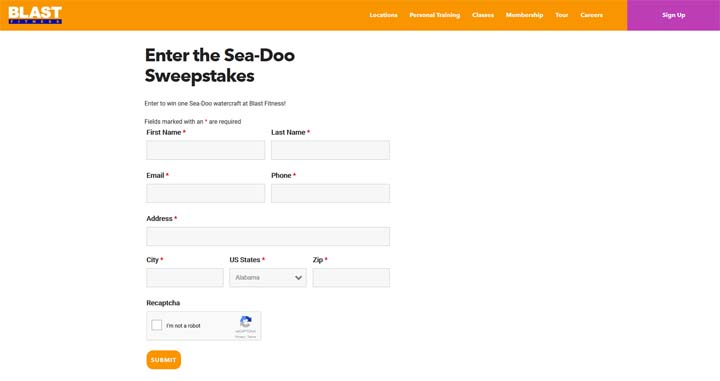
Task: Click the Phone number field
Action: 330,193
